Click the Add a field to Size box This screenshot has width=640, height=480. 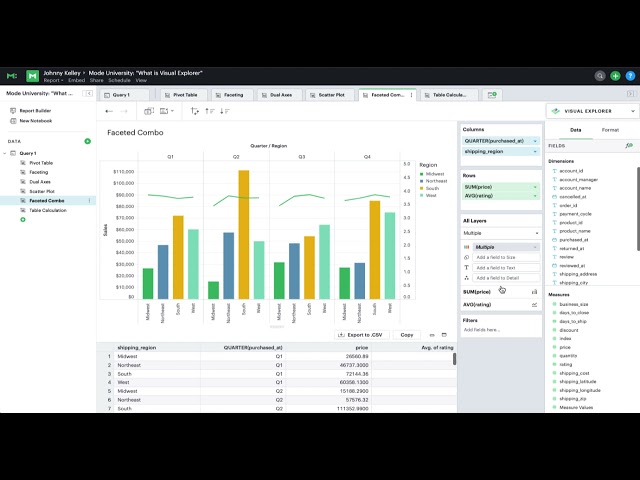coord(506,258)
